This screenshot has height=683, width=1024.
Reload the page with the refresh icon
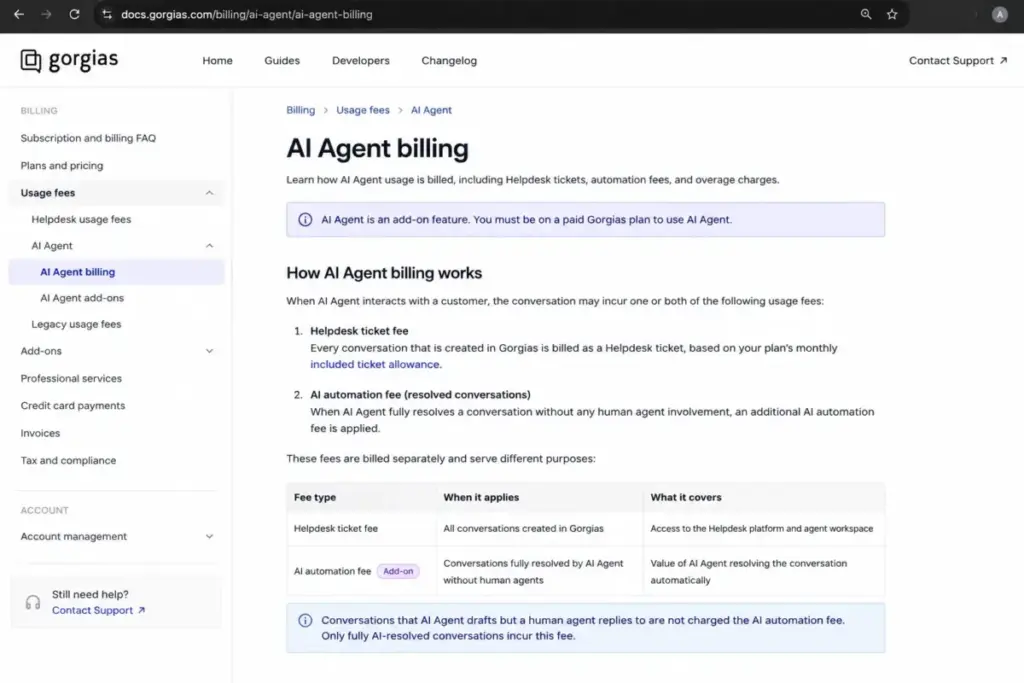[x=74, y=14]
